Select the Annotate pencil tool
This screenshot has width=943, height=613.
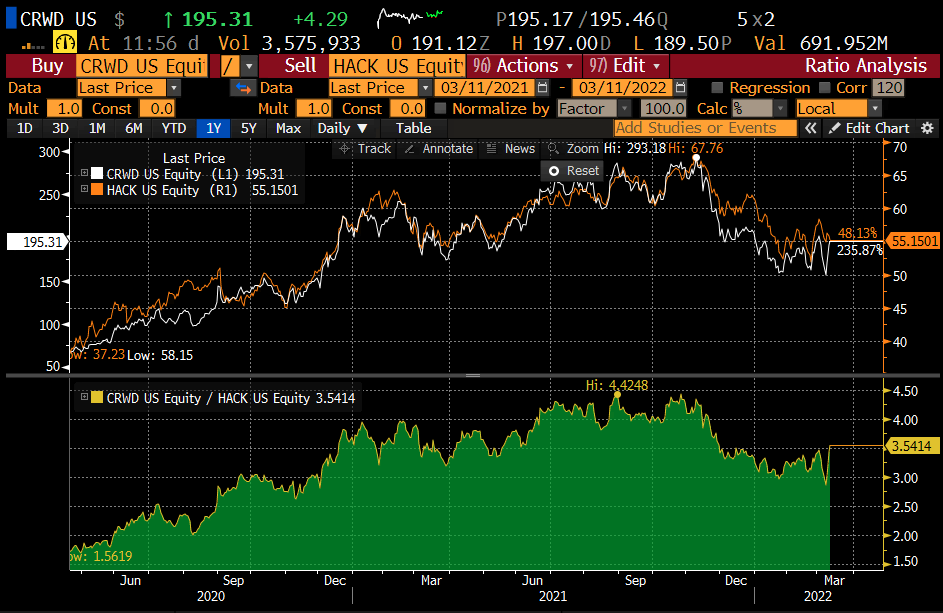(438, 149)
